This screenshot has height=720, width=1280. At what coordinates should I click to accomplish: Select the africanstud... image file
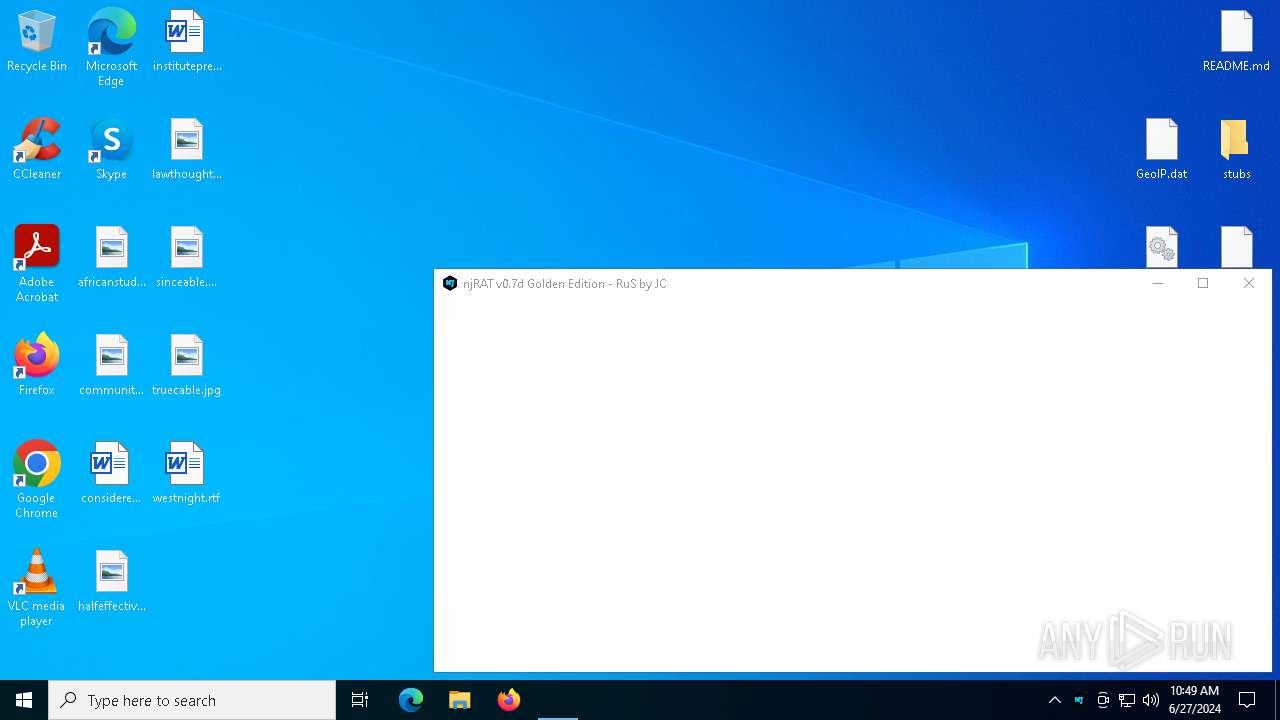point(112,257)
